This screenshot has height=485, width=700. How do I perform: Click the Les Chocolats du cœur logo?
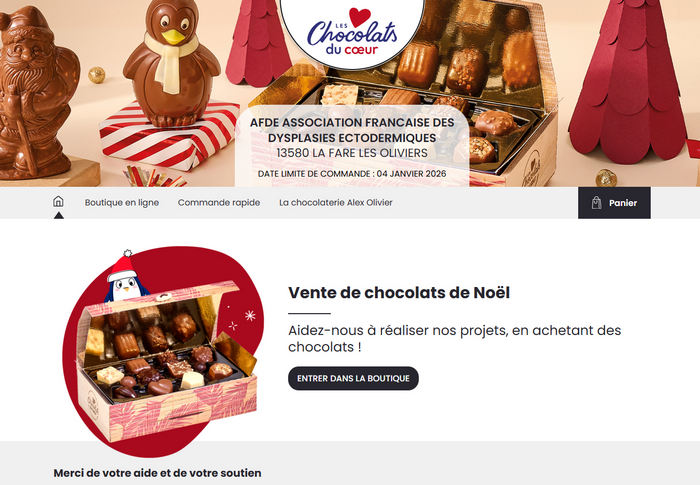point(352,32)
